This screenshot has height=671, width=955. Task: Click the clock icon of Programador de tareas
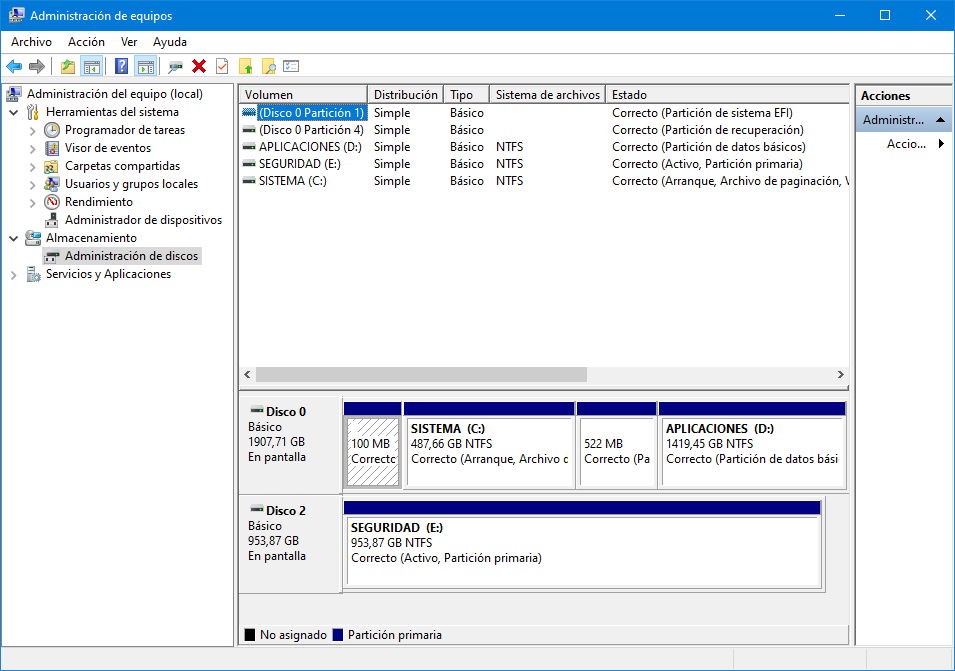pos(52,130)
